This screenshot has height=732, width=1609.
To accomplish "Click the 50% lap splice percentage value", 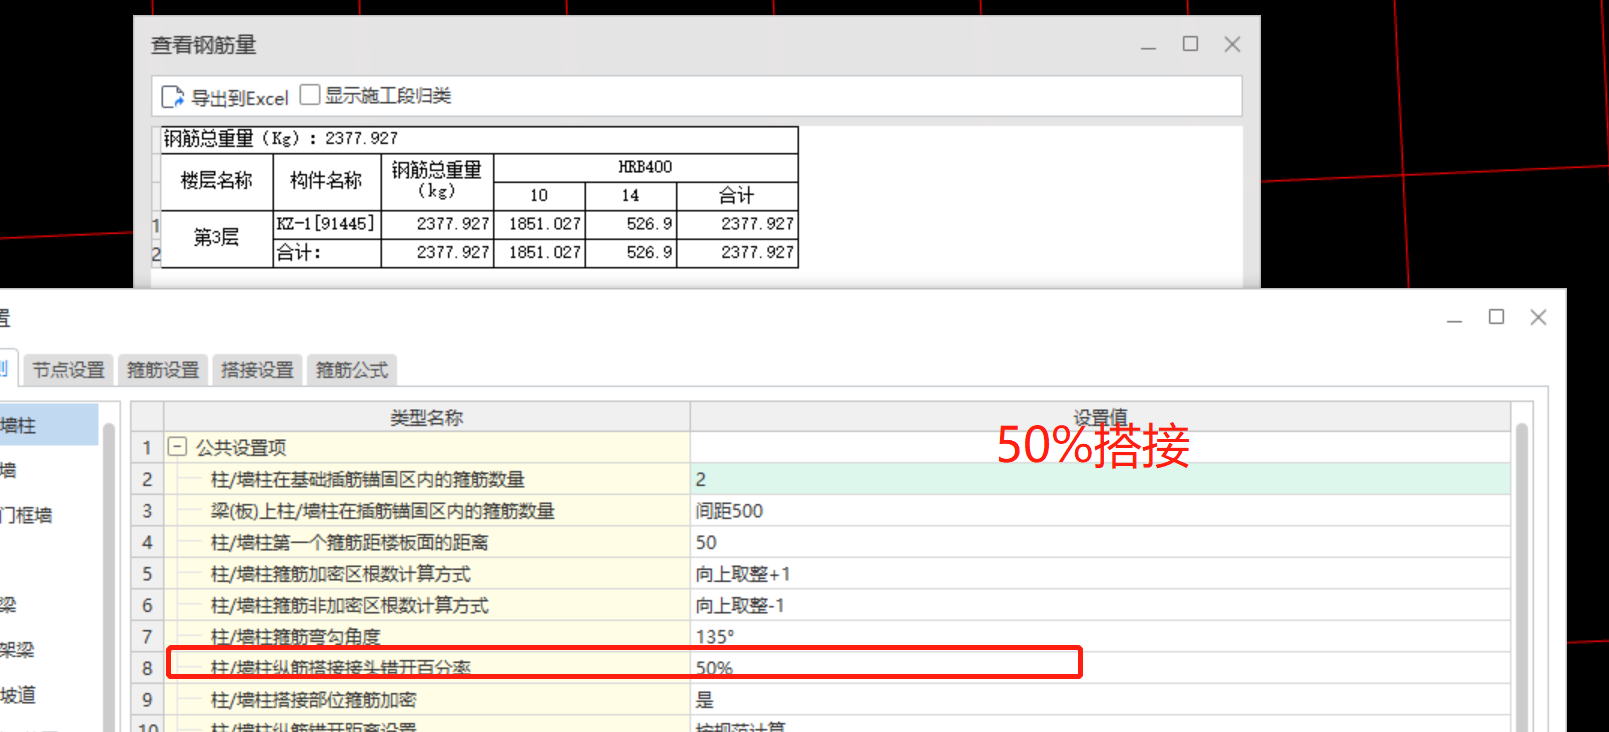I will click(x=1100, y=668).
